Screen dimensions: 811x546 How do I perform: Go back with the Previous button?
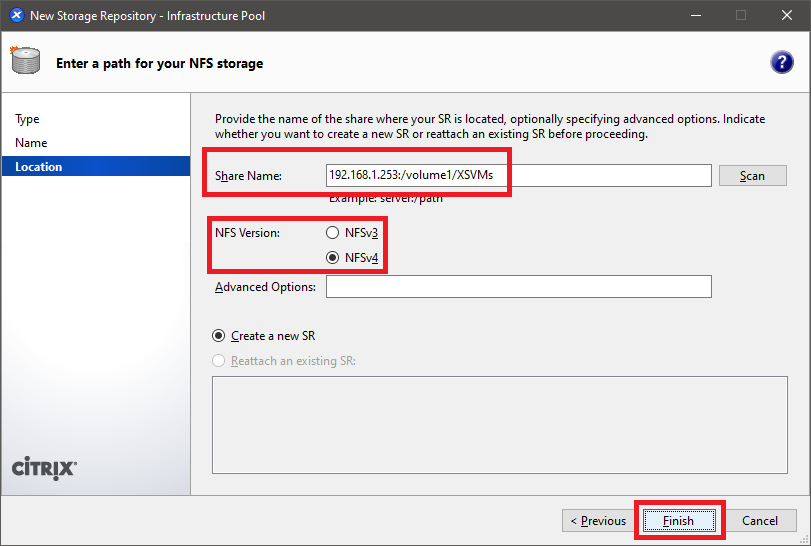[x=598, y=520]
